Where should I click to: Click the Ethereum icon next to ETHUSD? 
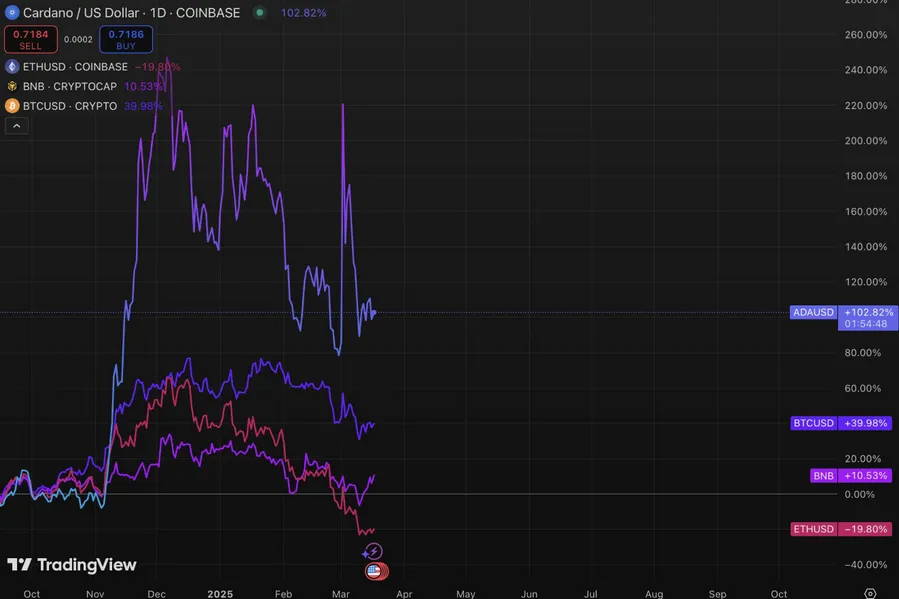[12, 67]
